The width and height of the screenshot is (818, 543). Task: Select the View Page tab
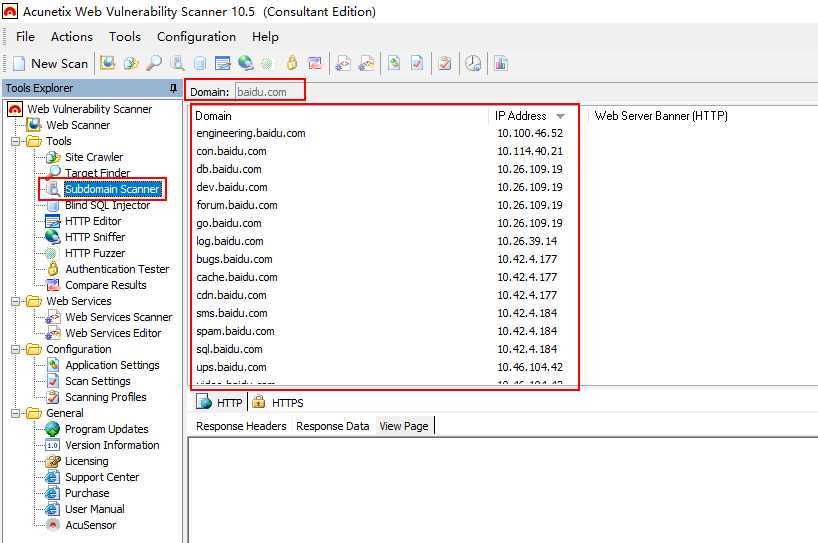point(404,426)
